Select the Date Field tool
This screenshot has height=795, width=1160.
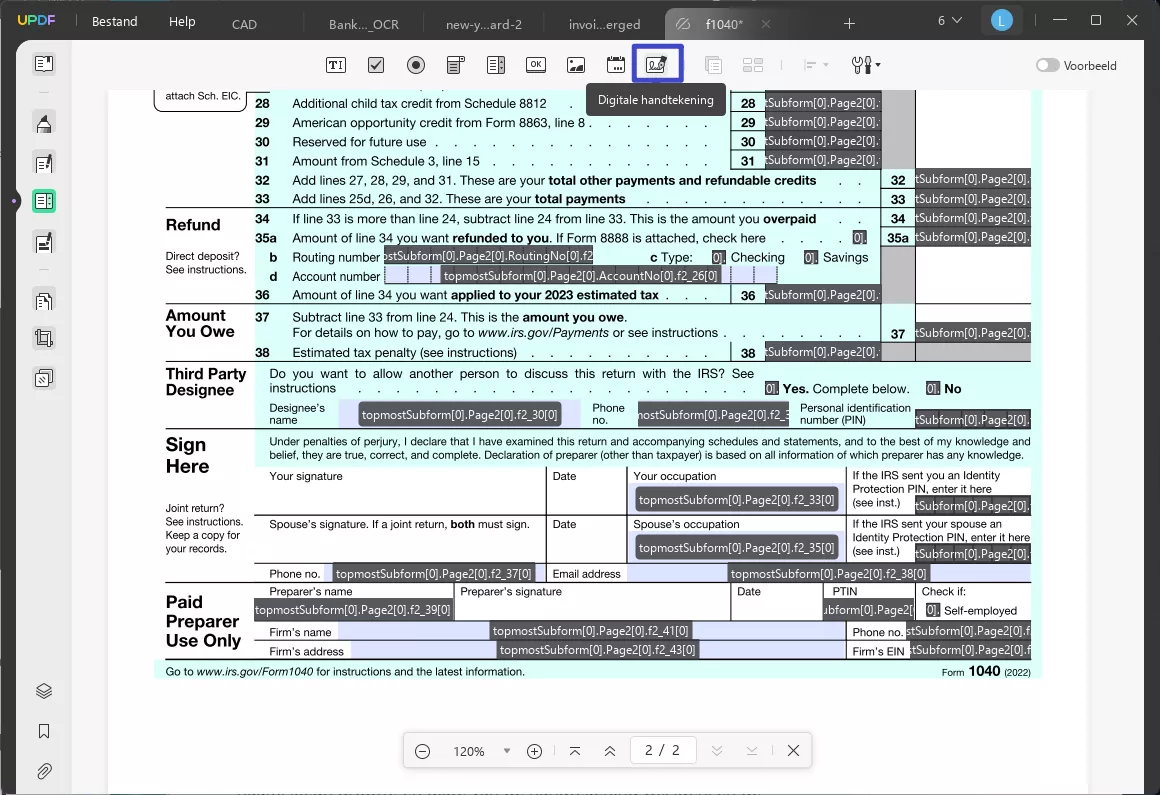click(x=616, y=65)
